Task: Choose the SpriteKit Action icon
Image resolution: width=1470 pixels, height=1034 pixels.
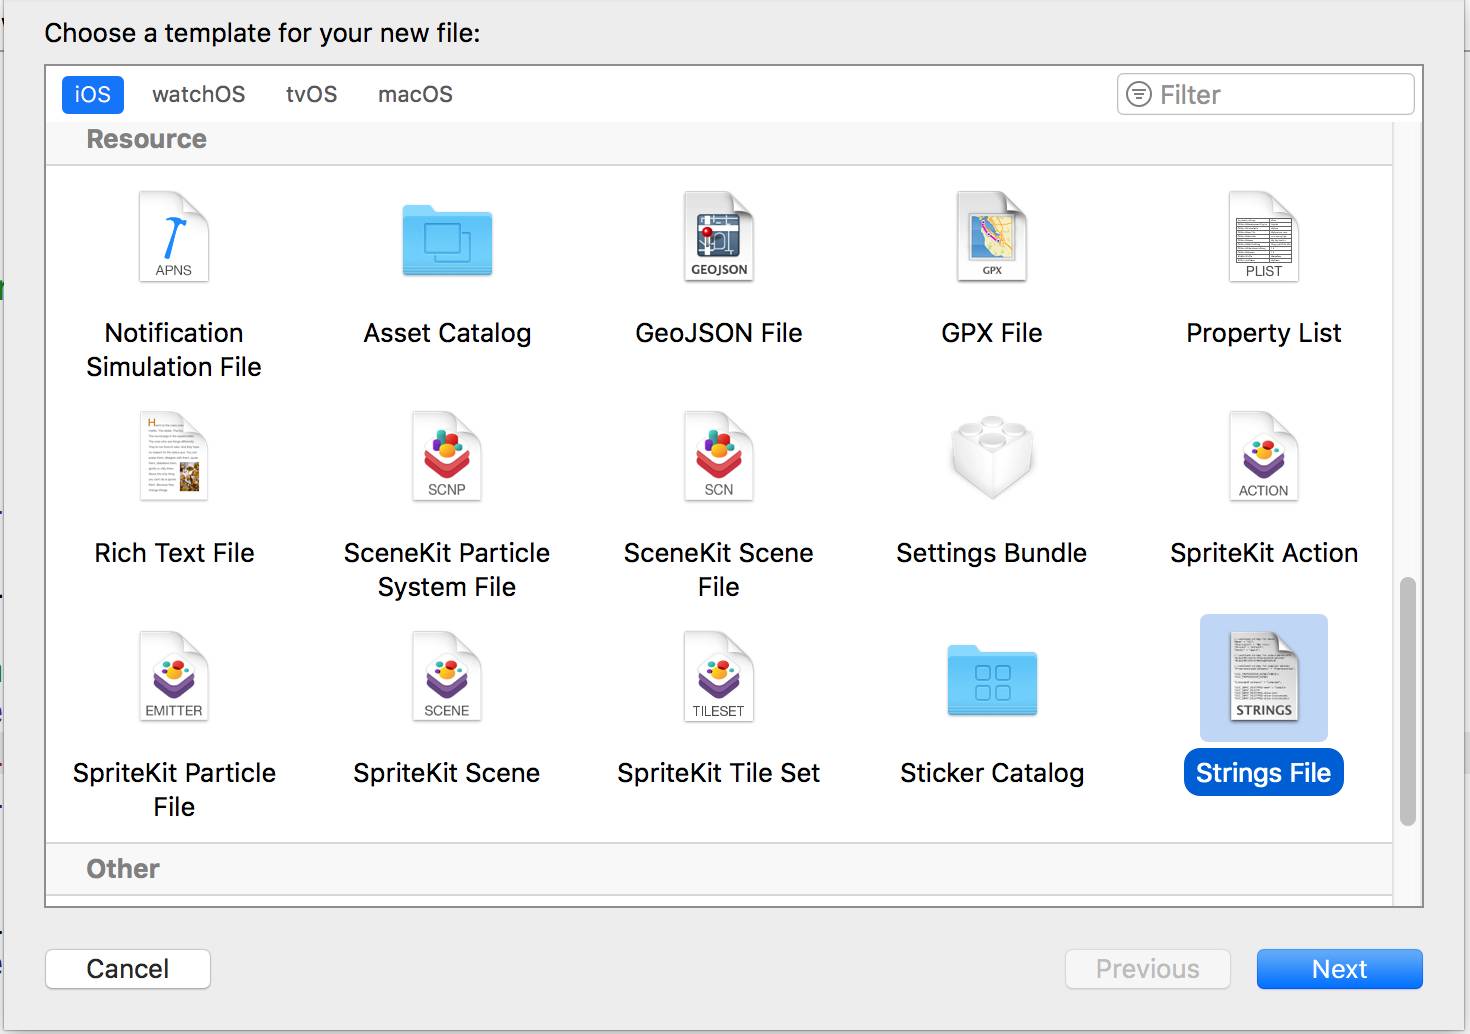Action: tap(1264, 456)
